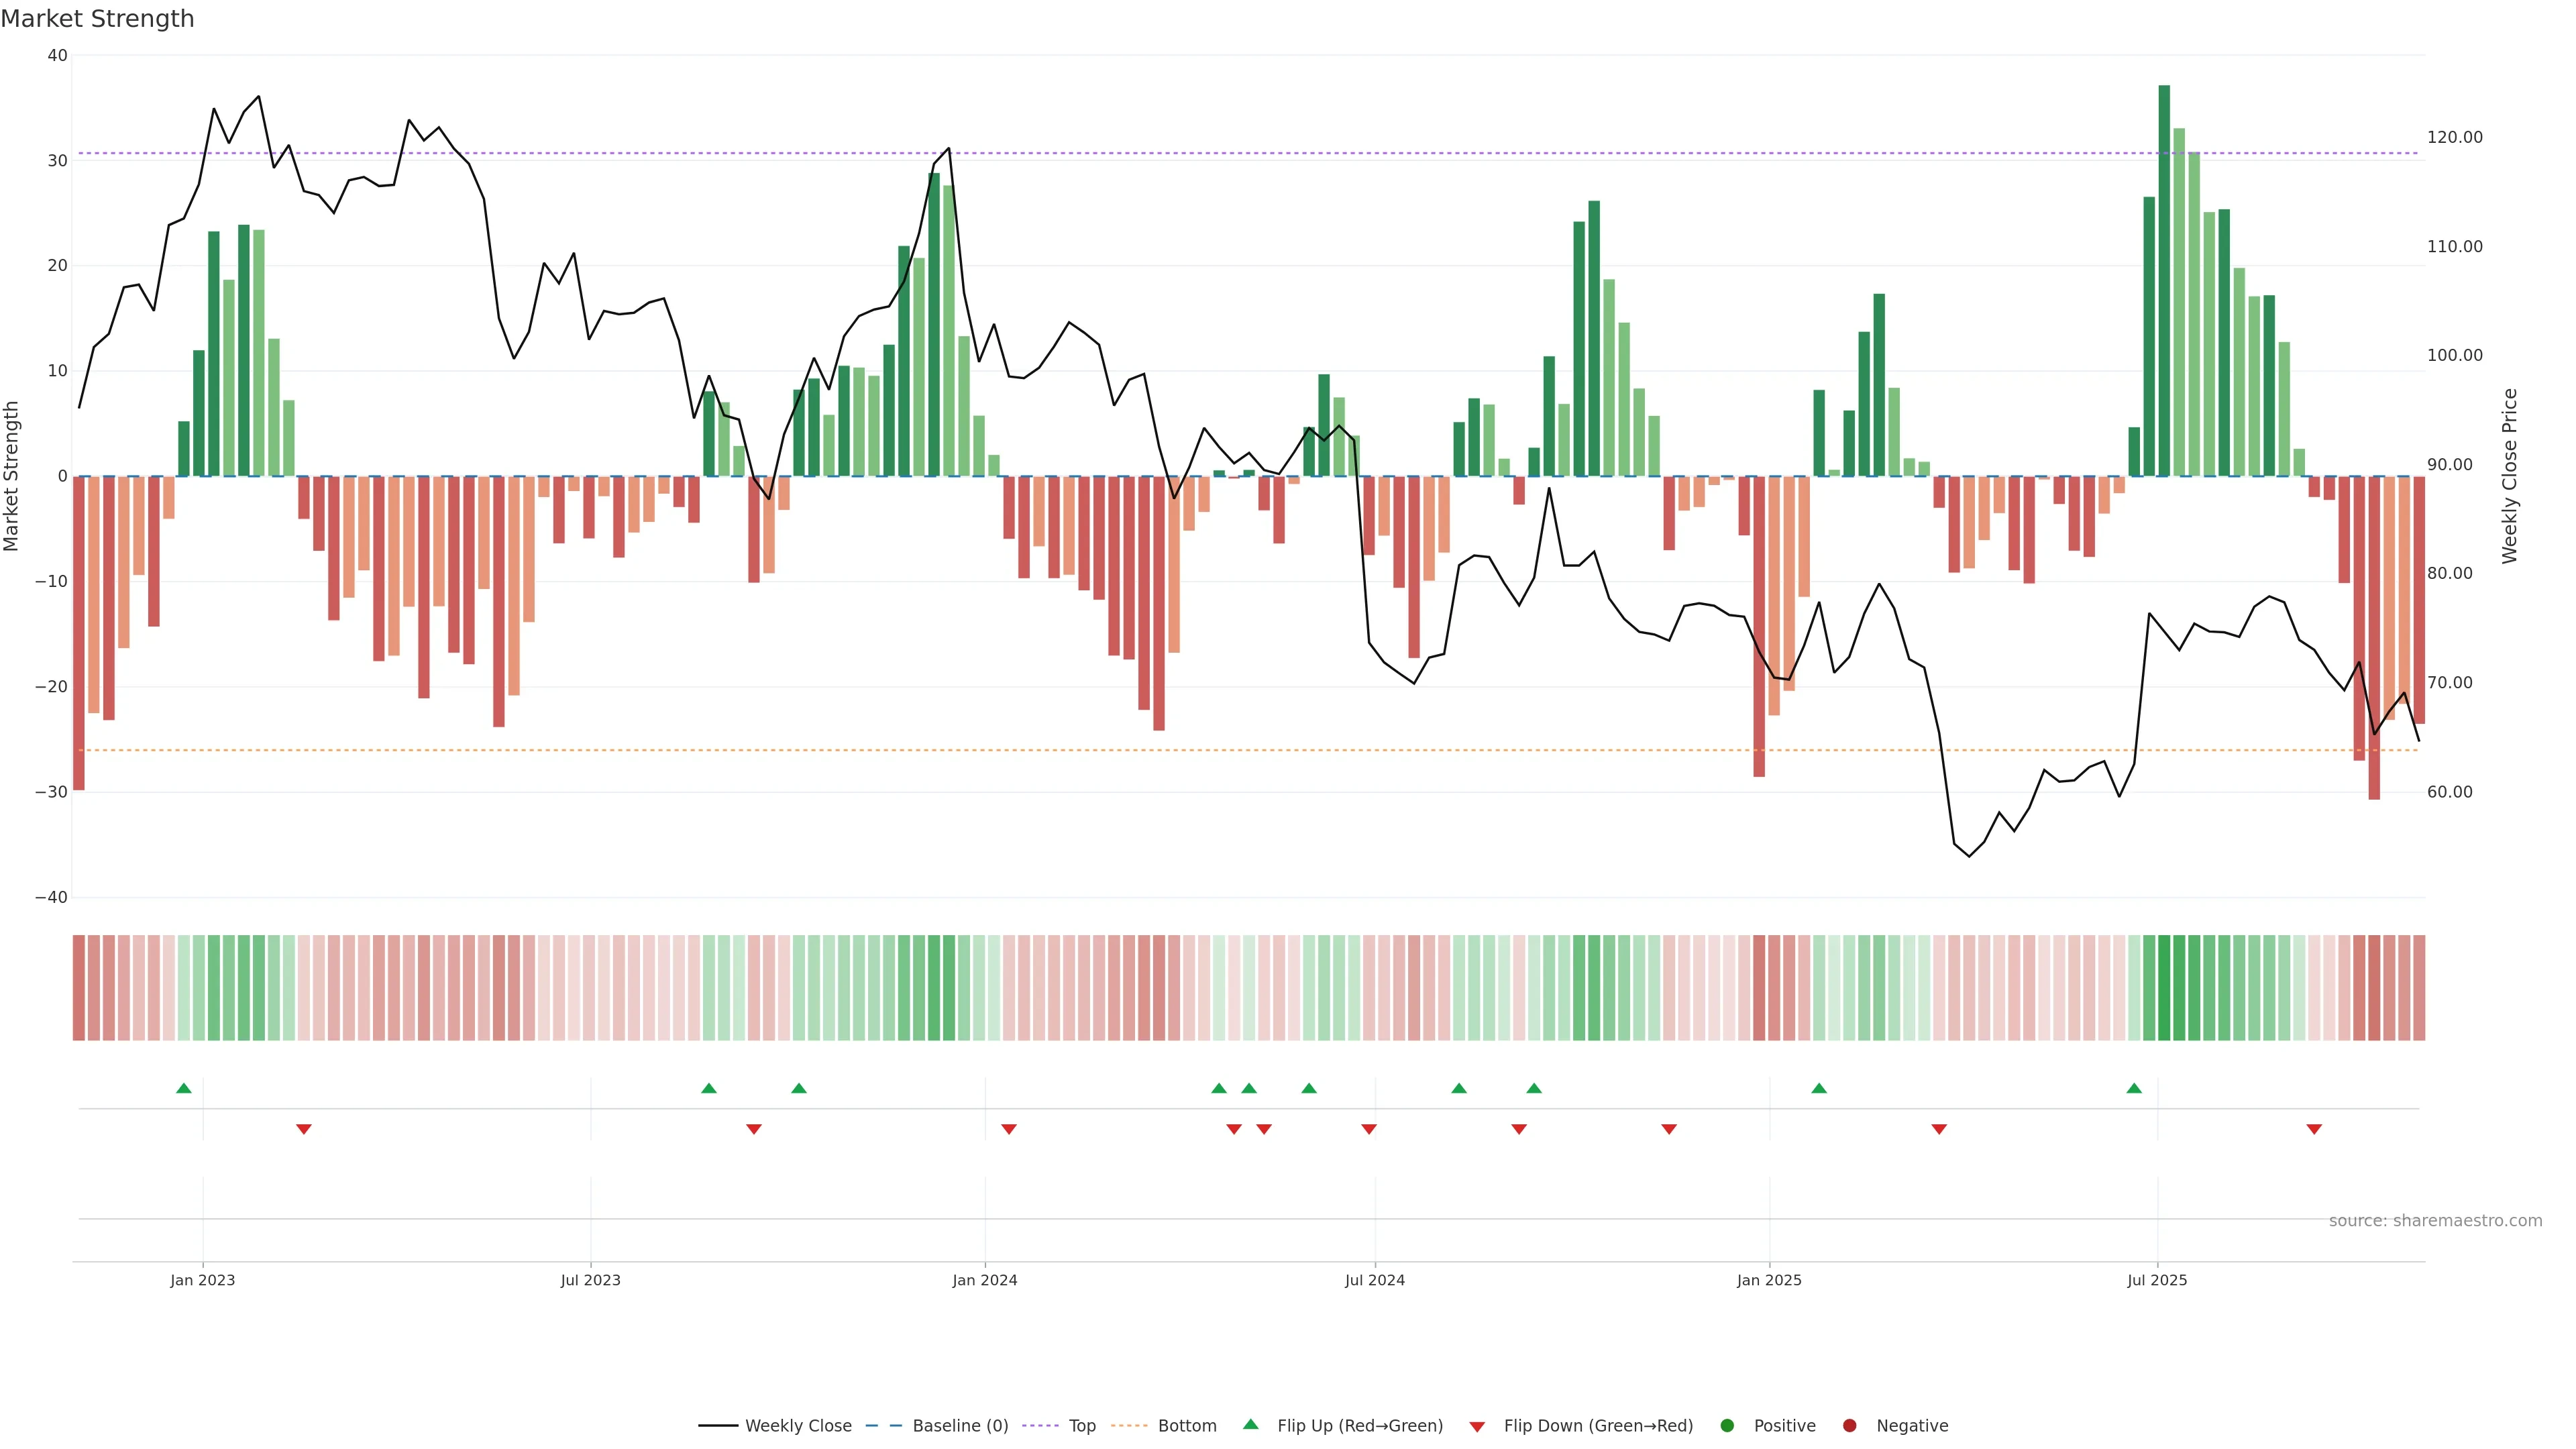Click the Positive green circle legend icon

1727,1425
